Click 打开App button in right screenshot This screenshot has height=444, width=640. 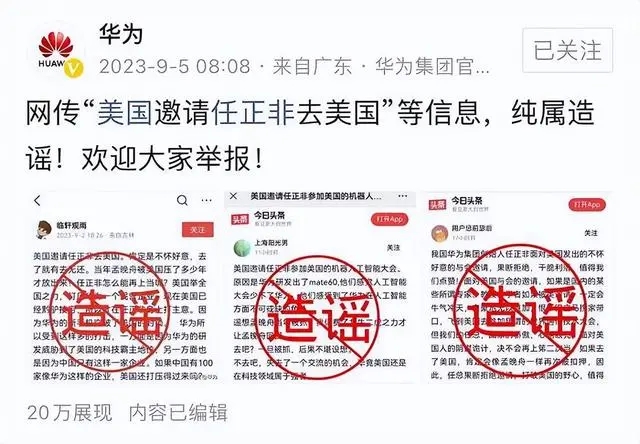click(x=587, y=204)
